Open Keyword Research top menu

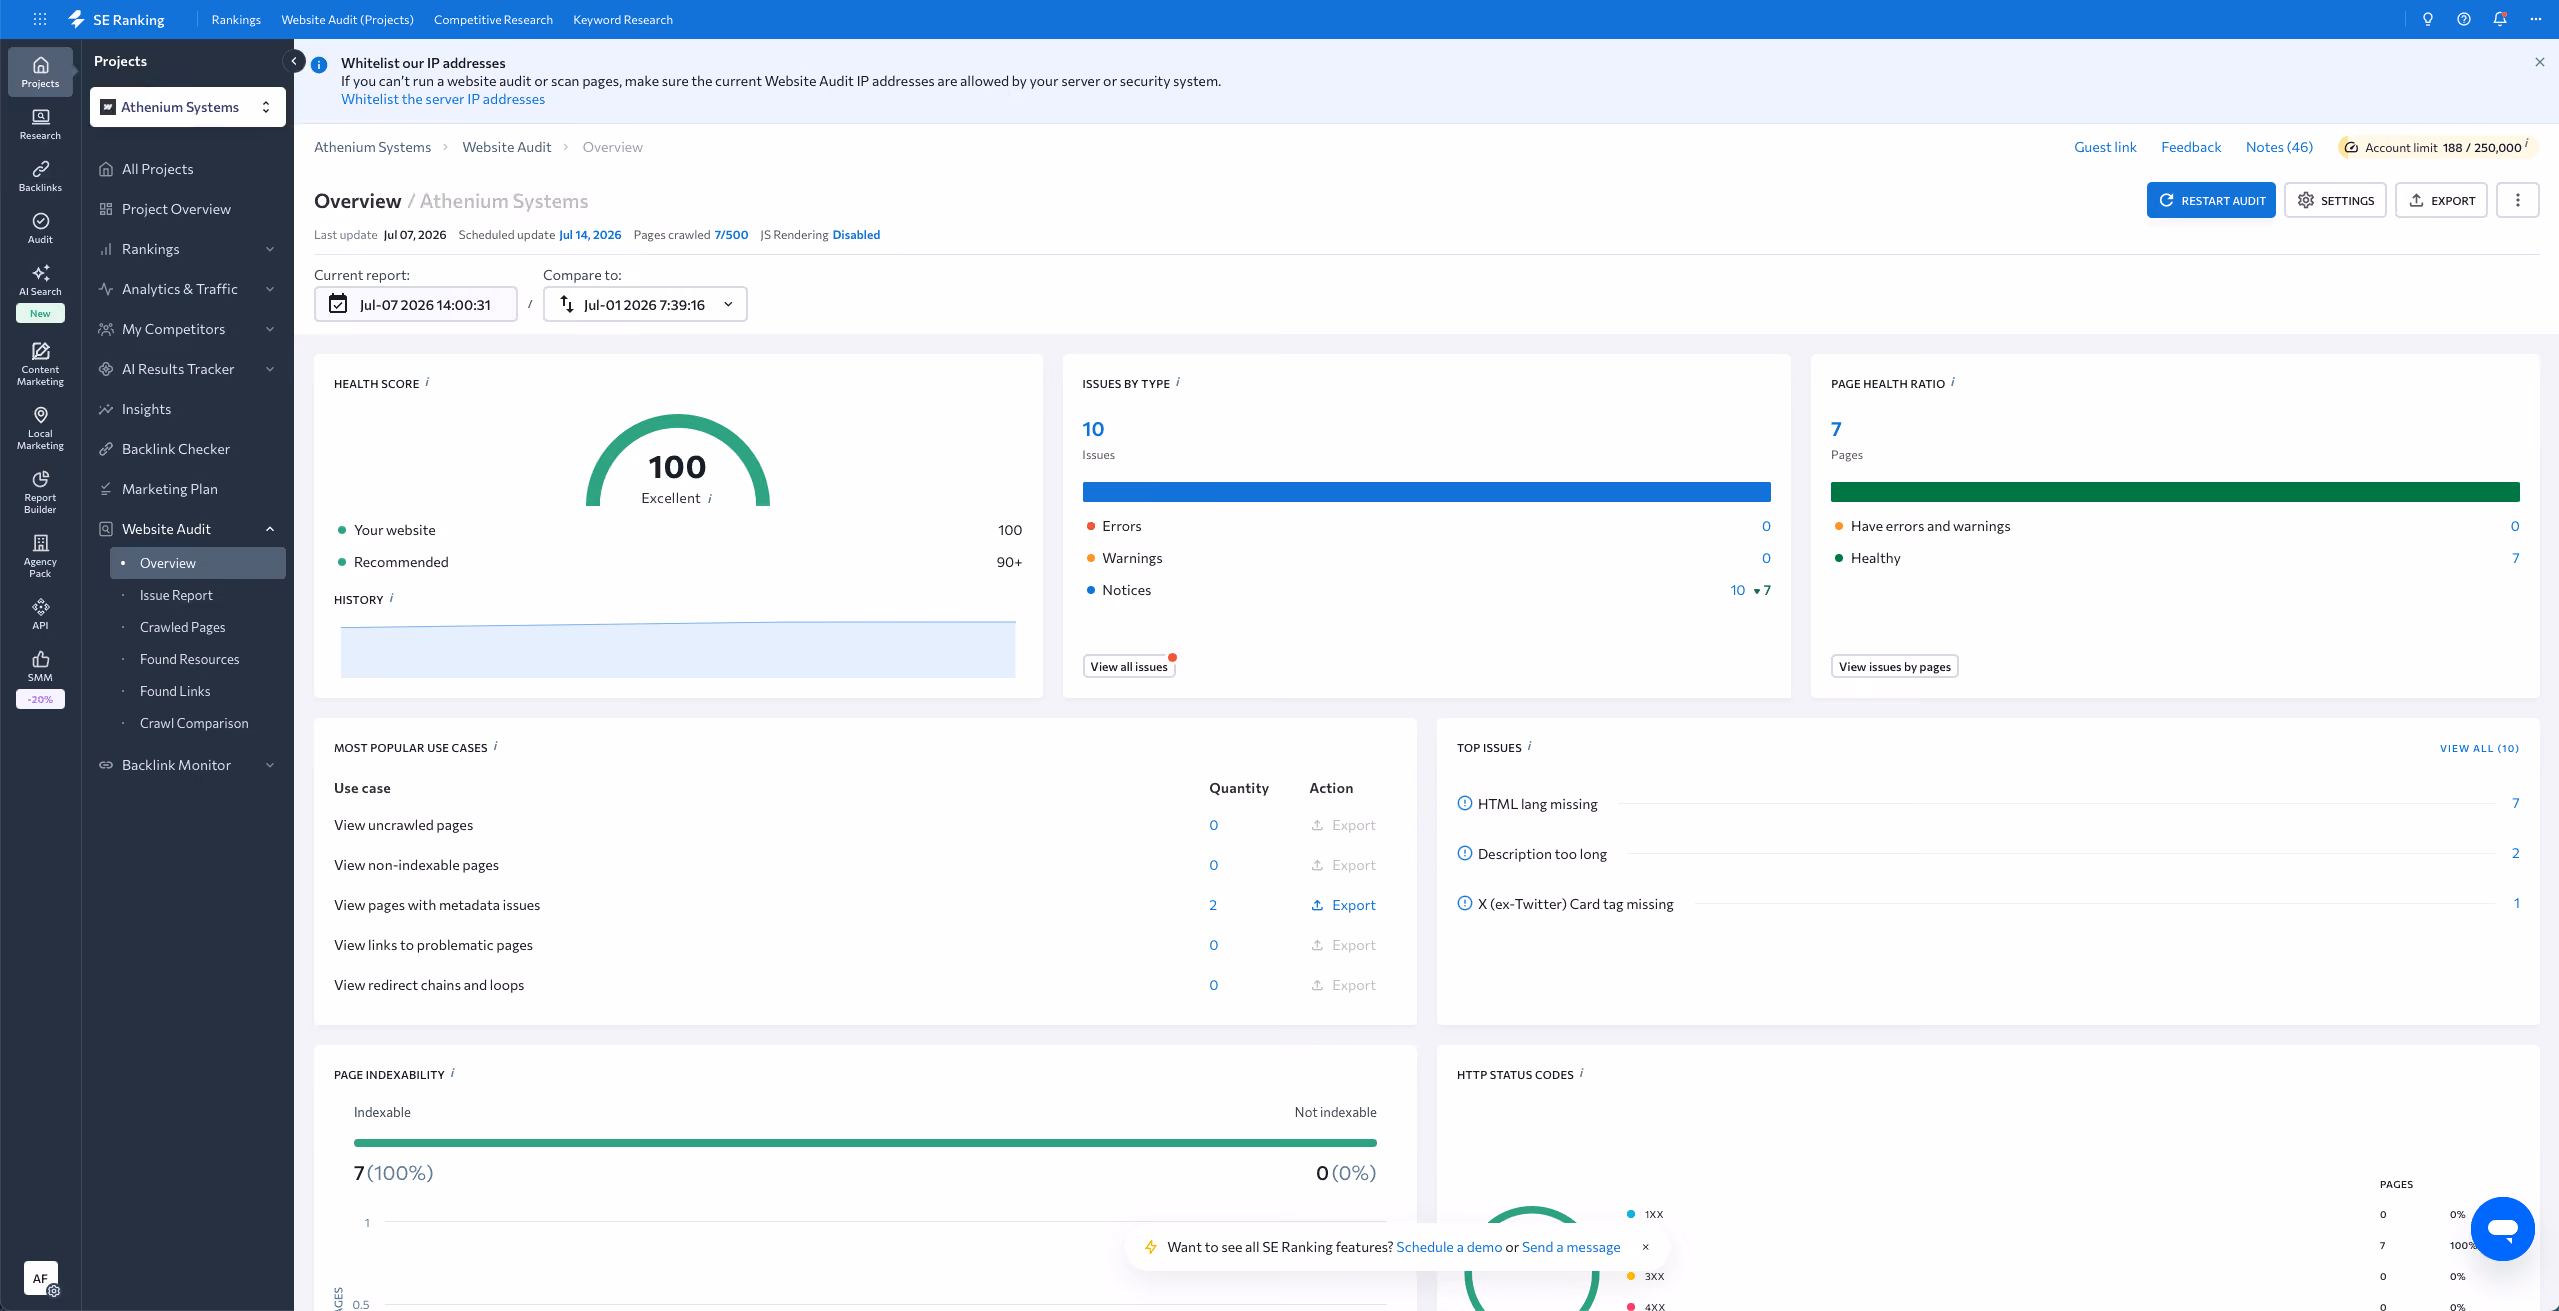click(623, 19)
